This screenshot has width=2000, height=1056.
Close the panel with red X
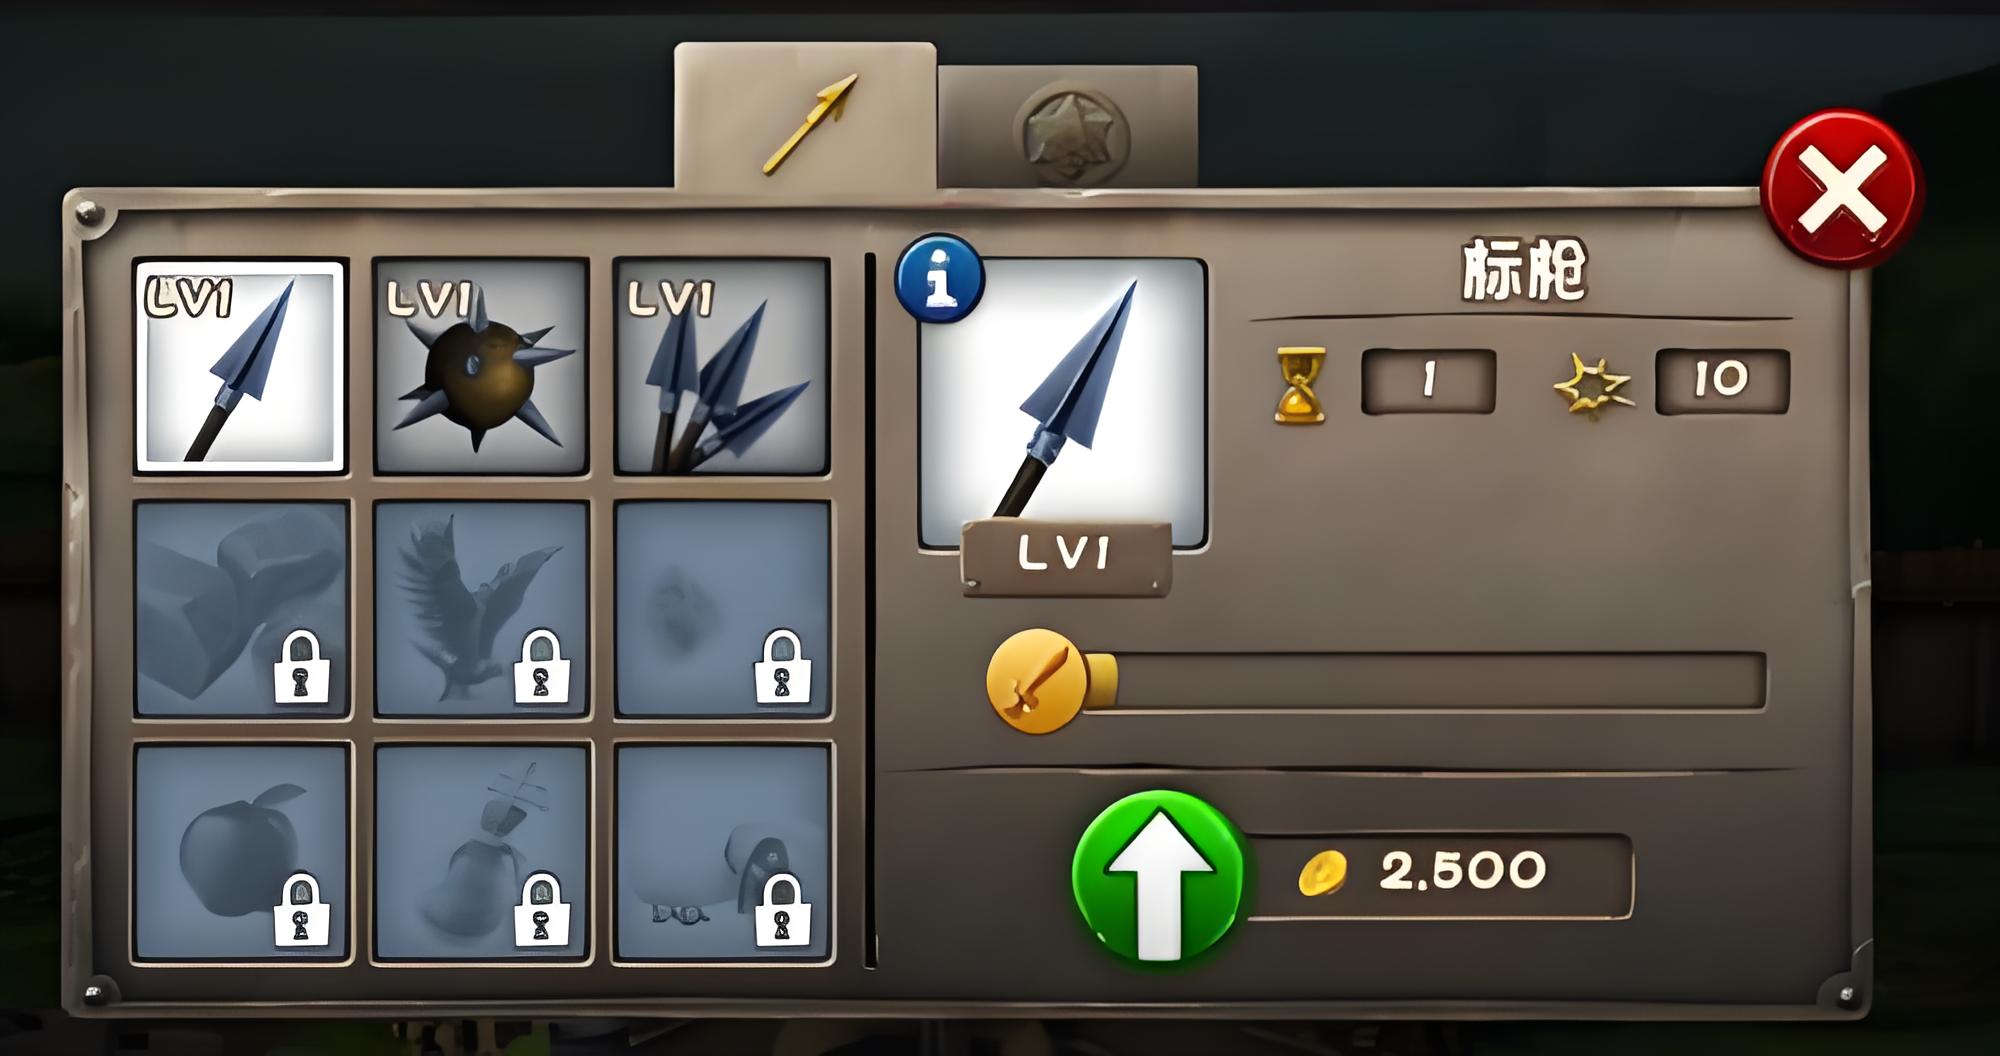click(x=1842, y=188)
